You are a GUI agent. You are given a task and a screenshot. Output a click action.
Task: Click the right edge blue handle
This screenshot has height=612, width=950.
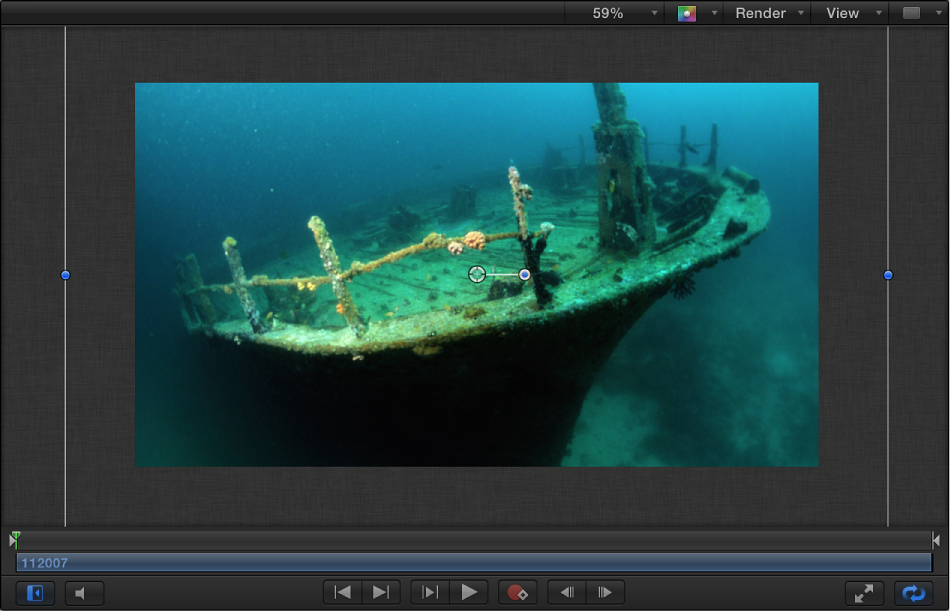coord(888,275)
